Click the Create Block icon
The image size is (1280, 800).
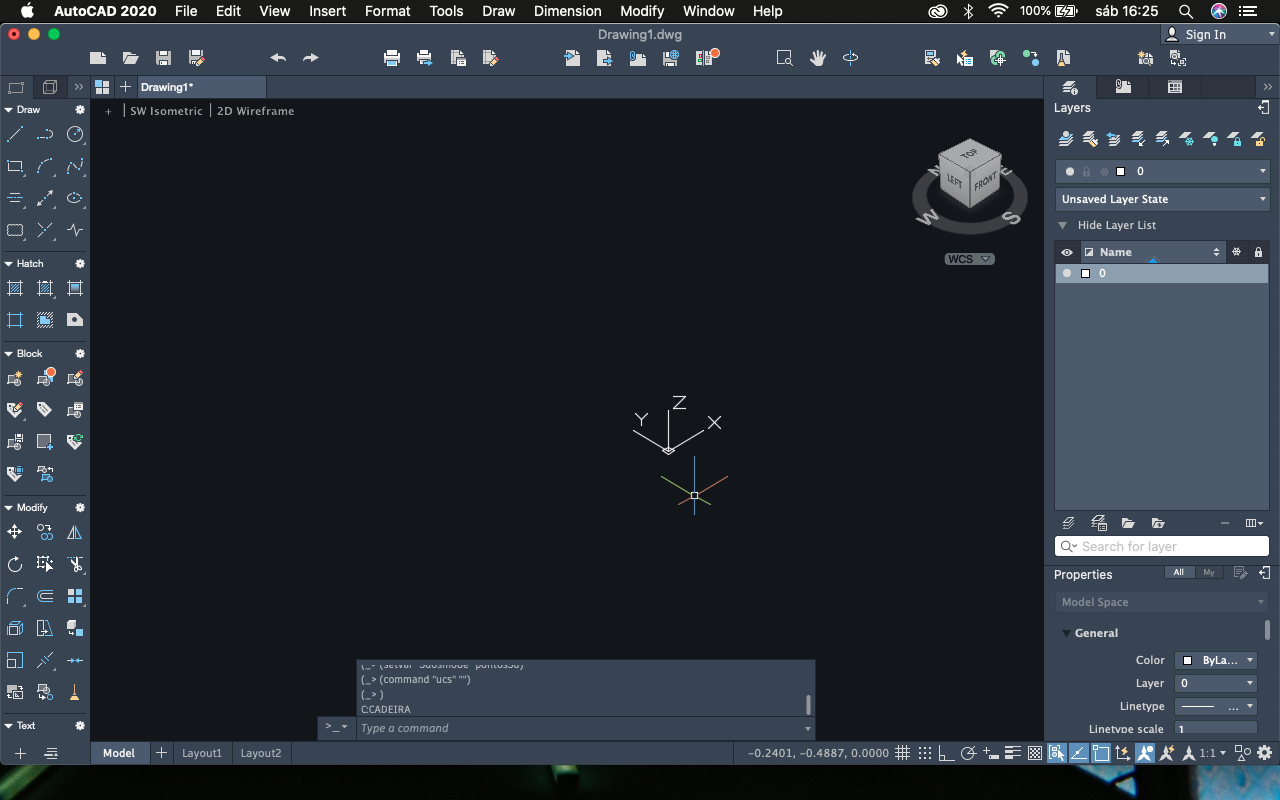click(15, 379)
